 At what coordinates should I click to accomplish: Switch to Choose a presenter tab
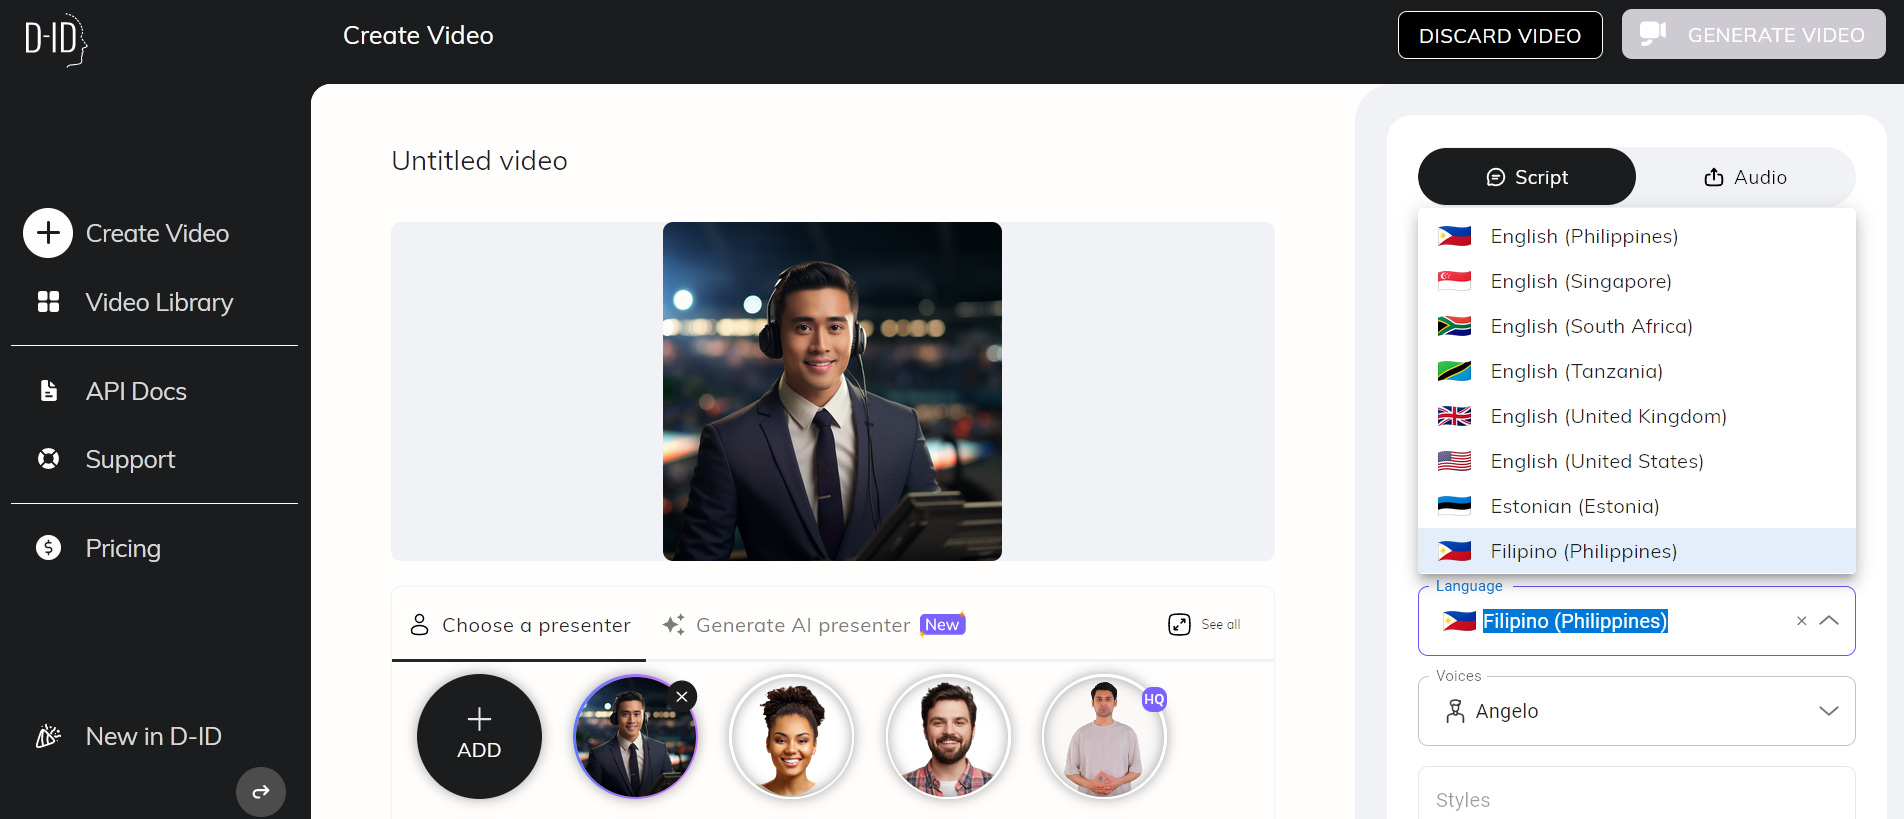click(519, 625)
